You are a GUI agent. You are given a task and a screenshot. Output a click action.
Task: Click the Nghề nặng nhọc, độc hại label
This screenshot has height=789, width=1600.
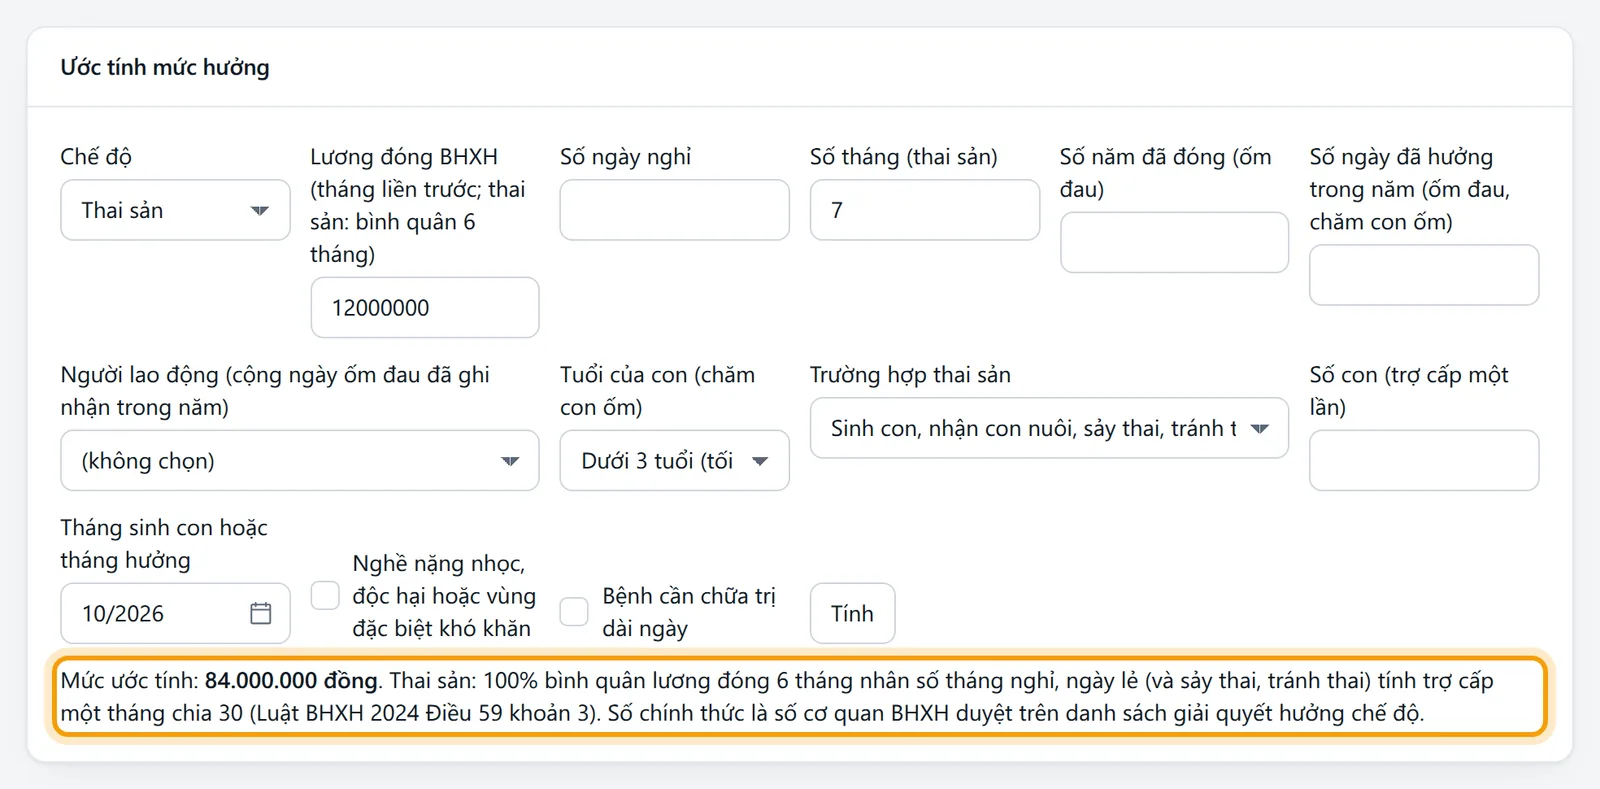click(x=444, y=596)
